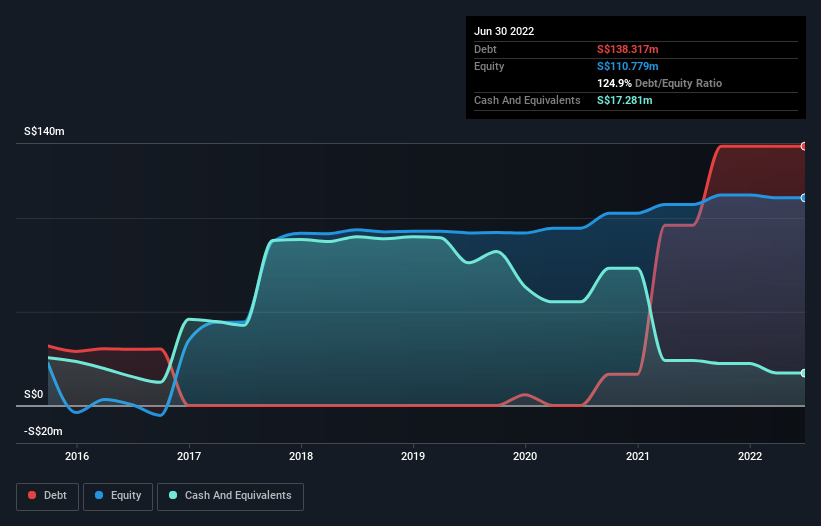821x526 pixels.
Task: Click the Jun 30 2022 tooltip date
Action: 504,31
